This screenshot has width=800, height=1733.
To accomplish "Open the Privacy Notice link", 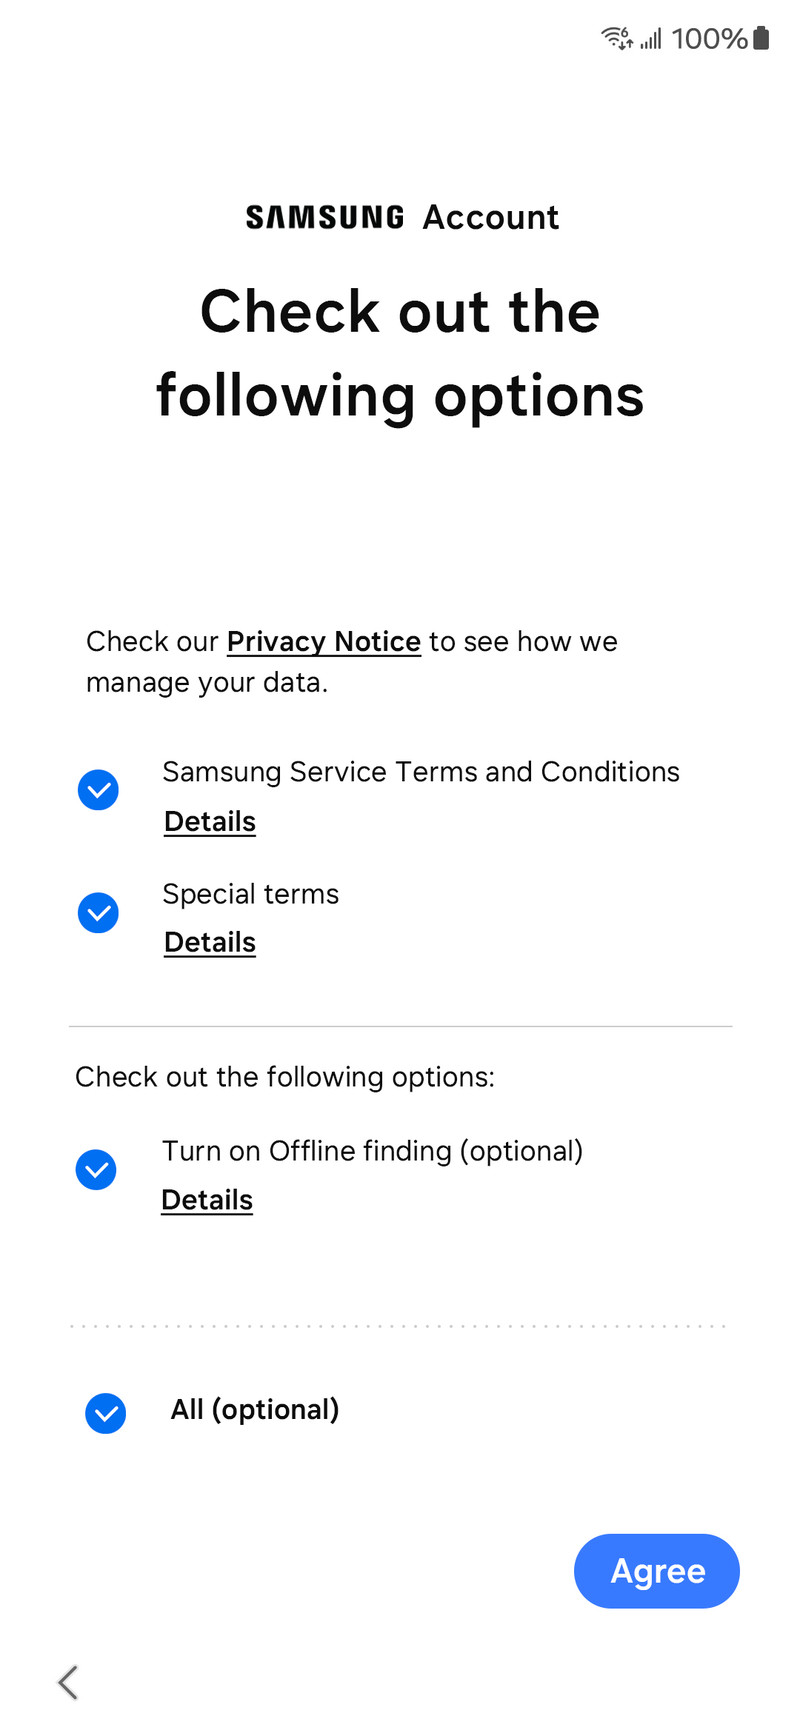I will tap(324, 642).
